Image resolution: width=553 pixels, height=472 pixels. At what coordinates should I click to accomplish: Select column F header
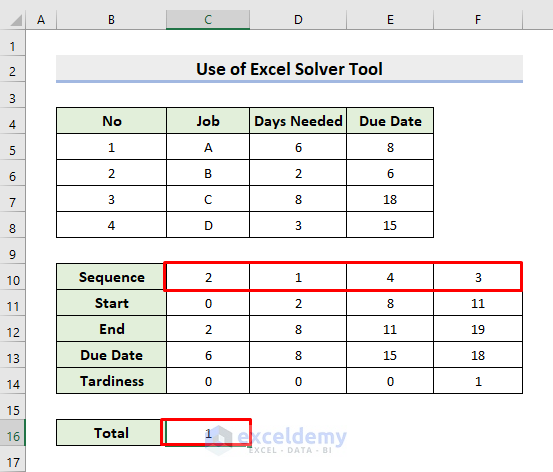[478, 20]
